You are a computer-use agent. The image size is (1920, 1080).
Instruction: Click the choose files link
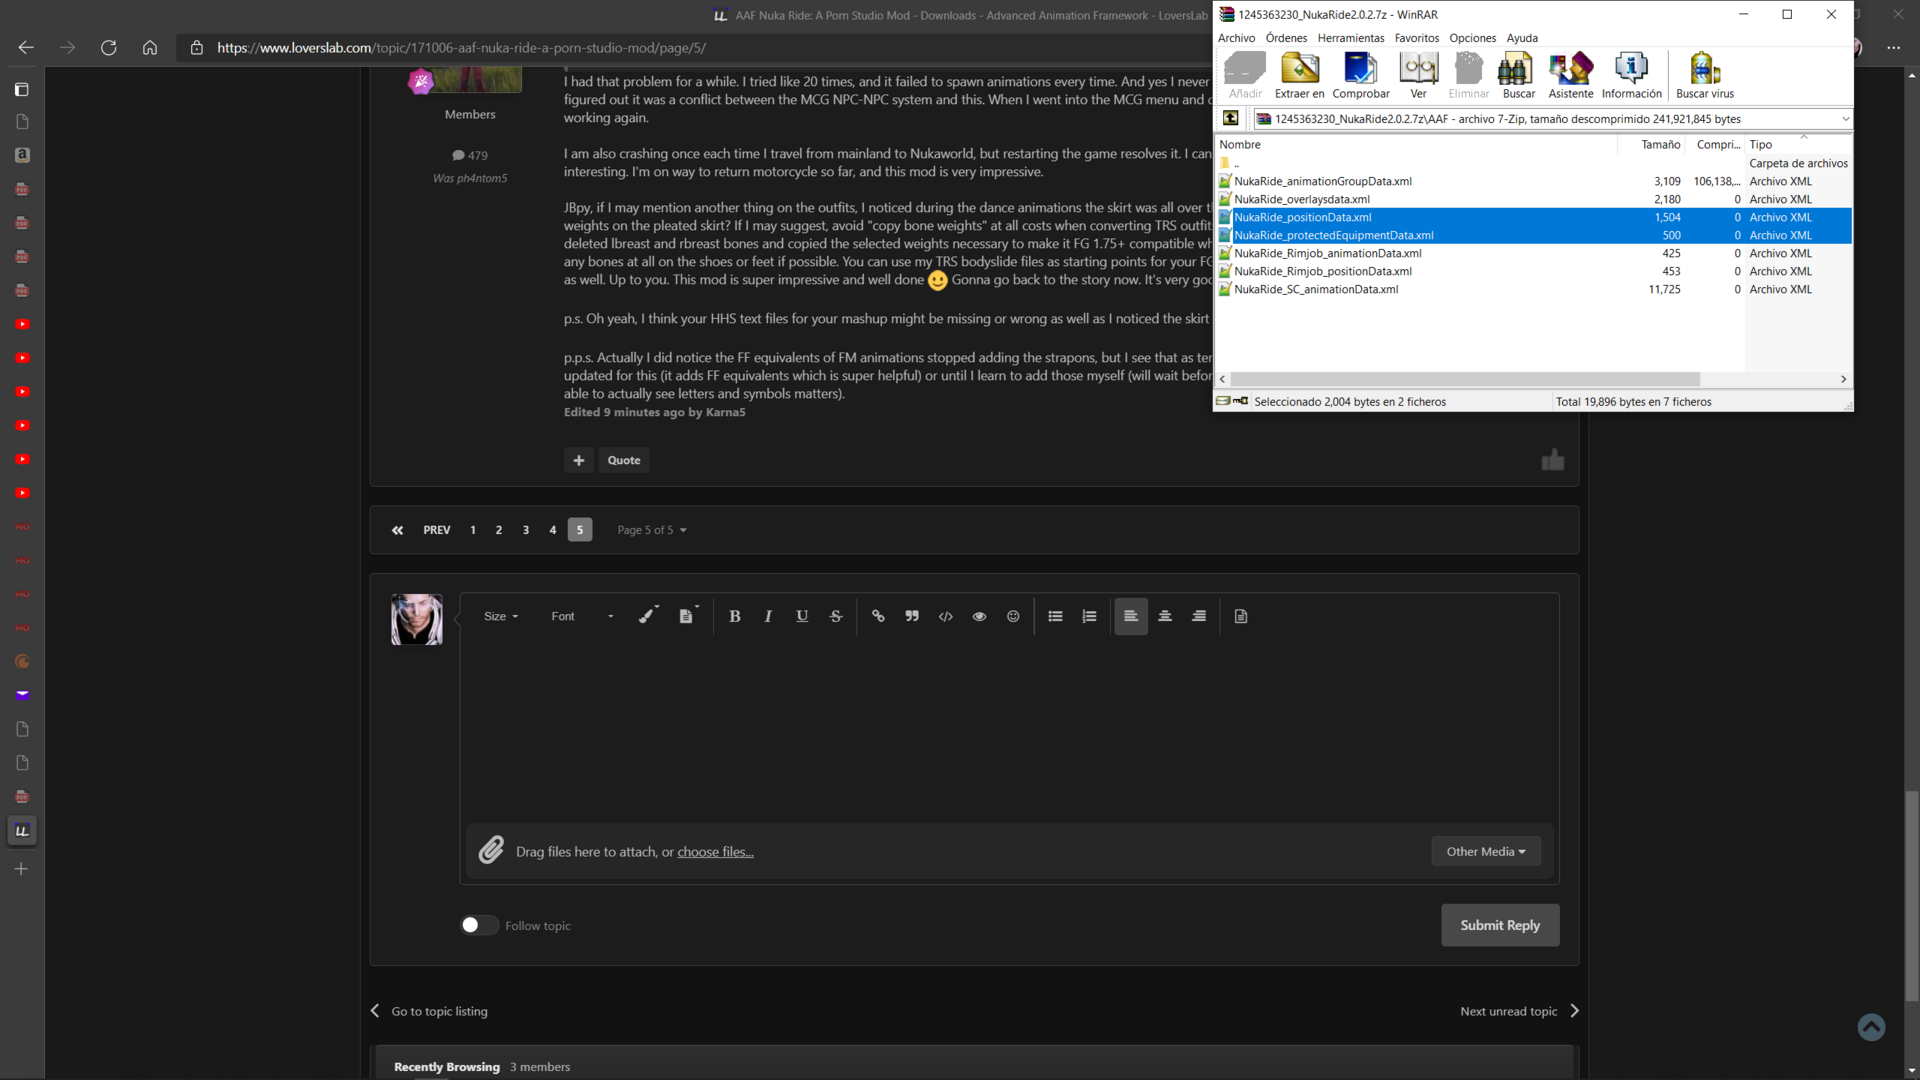coord(715,852)
